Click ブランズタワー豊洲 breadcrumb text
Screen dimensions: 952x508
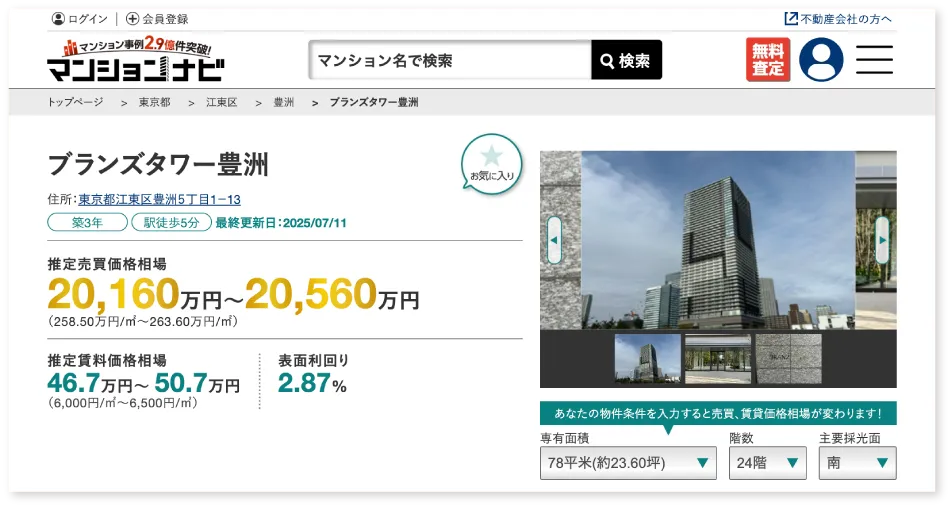374,102
